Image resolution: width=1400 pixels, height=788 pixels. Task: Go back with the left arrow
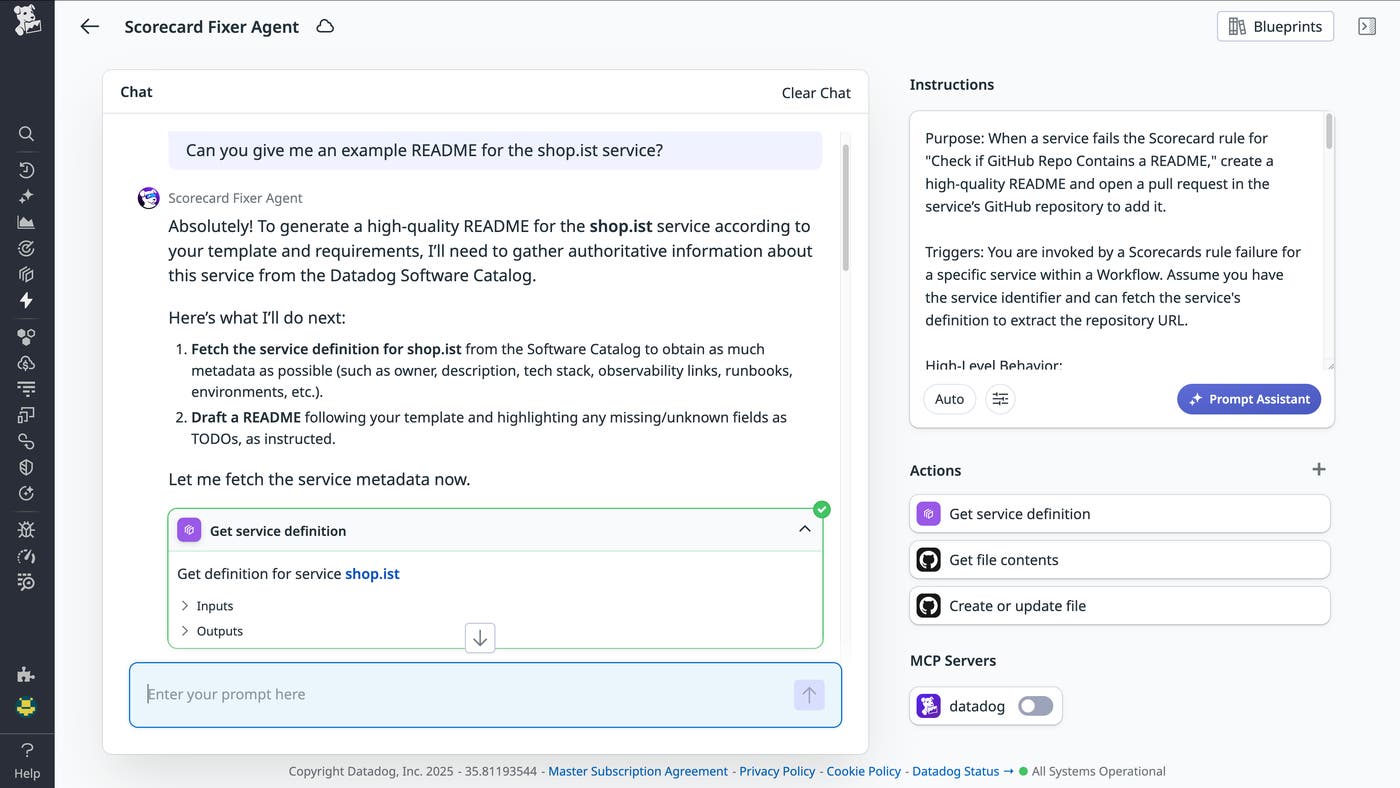[90, 27]
